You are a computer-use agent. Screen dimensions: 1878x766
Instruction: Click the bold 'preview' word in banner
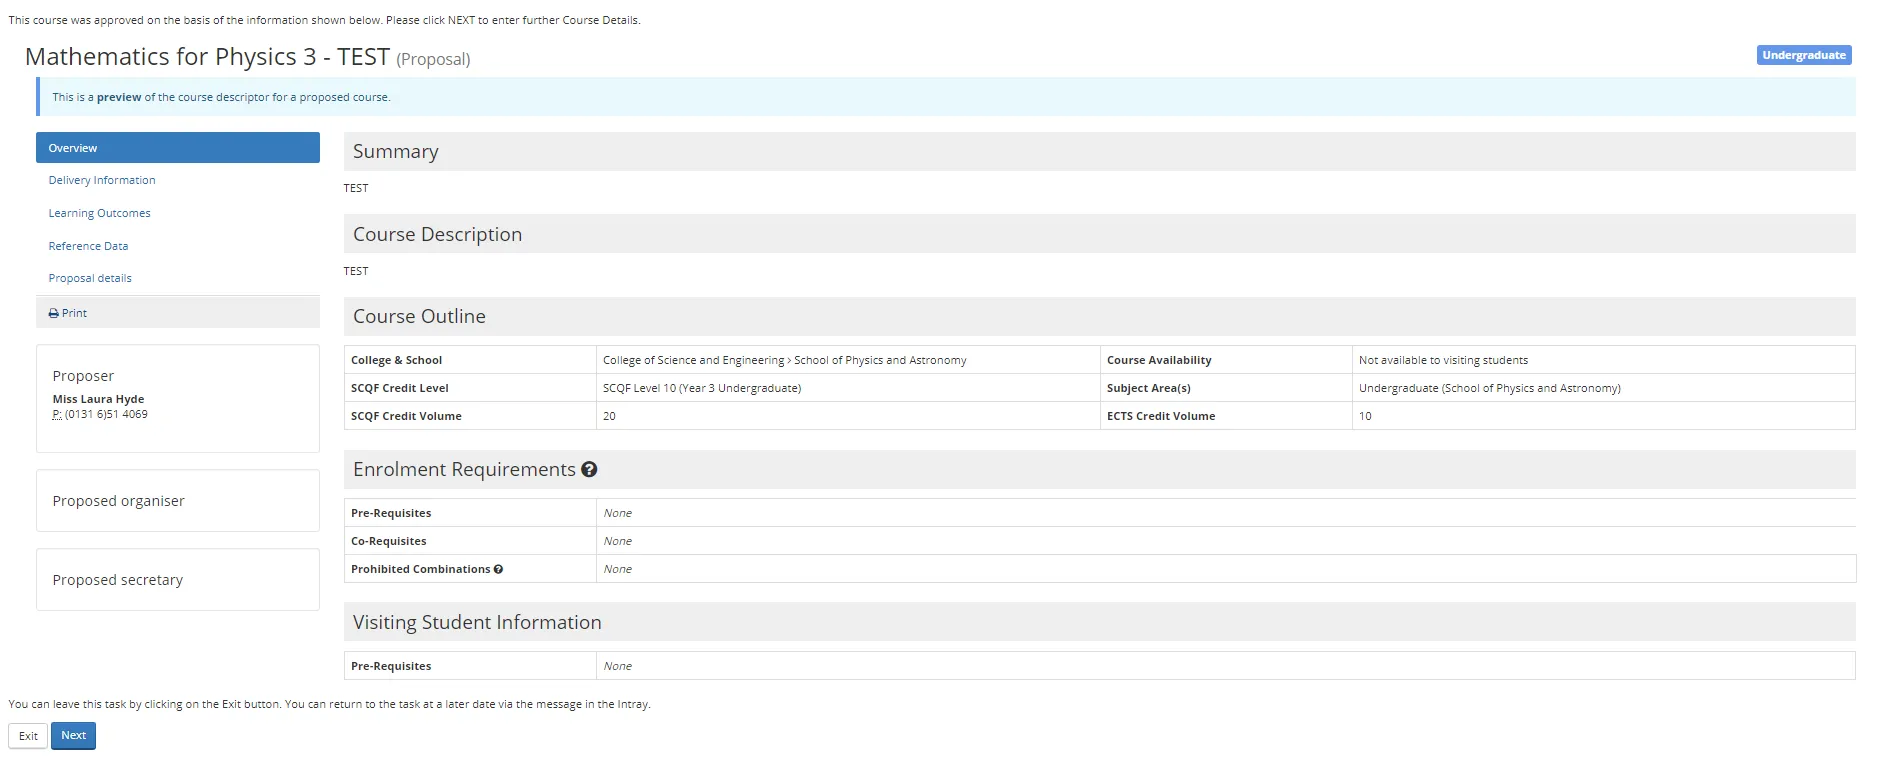pos(119,97)
